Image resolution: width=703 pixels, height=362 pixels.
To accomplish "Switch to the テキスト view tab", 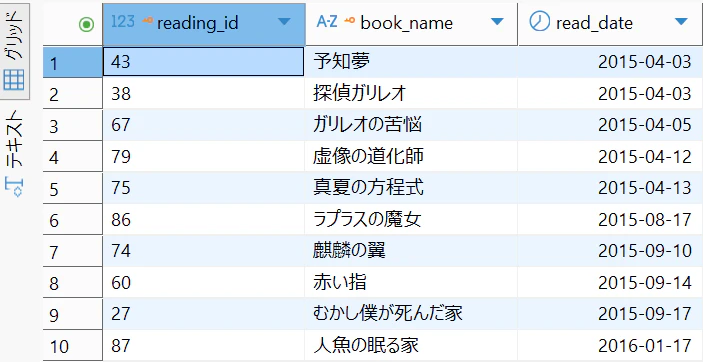I will 15,153.
